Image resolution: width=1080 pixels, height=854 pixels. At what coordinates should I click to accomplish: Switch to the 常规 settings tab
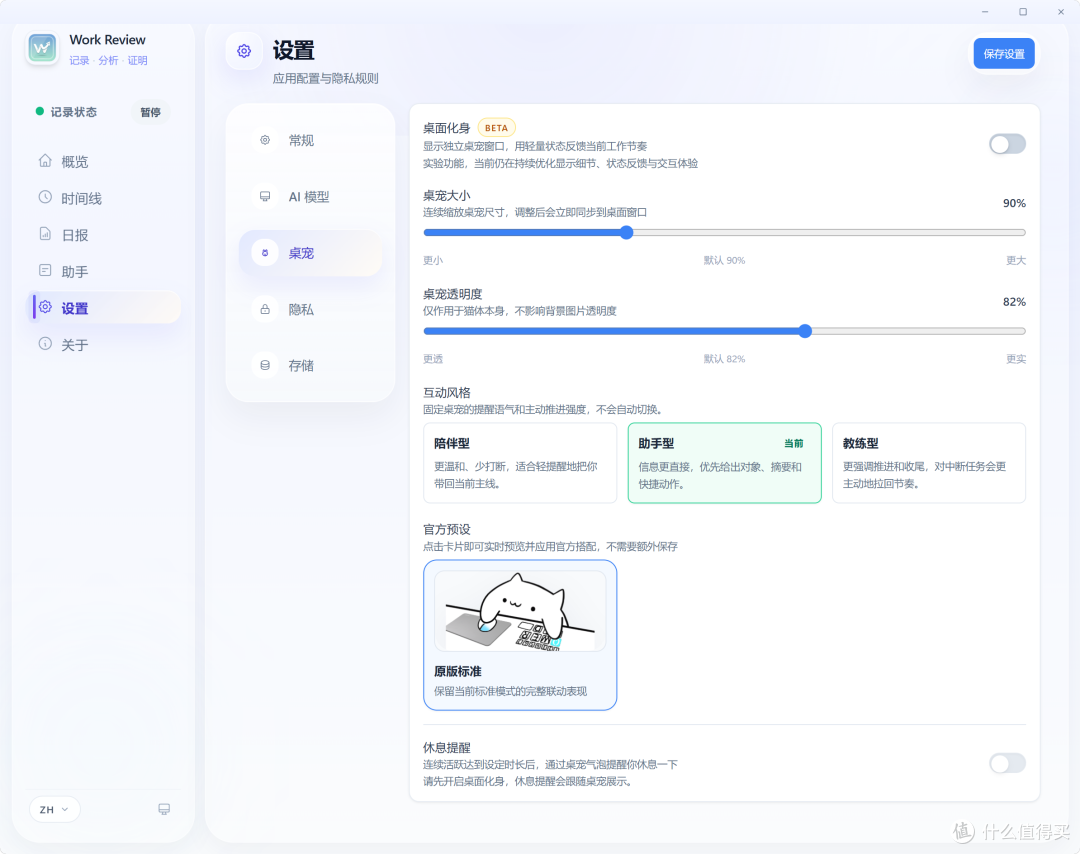point(310,140)
